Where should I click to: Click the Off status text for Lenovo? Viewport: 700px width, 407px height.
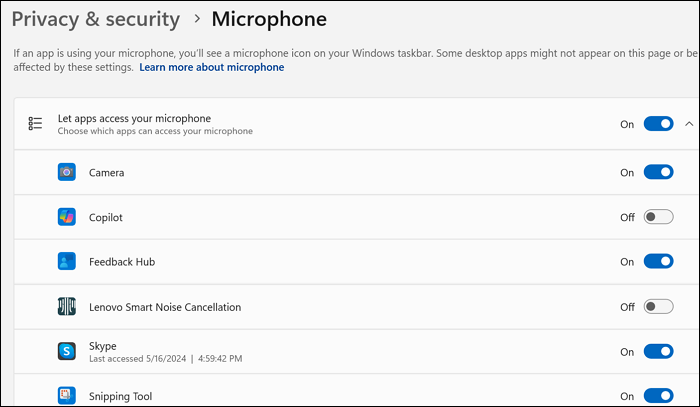point(627,307)
